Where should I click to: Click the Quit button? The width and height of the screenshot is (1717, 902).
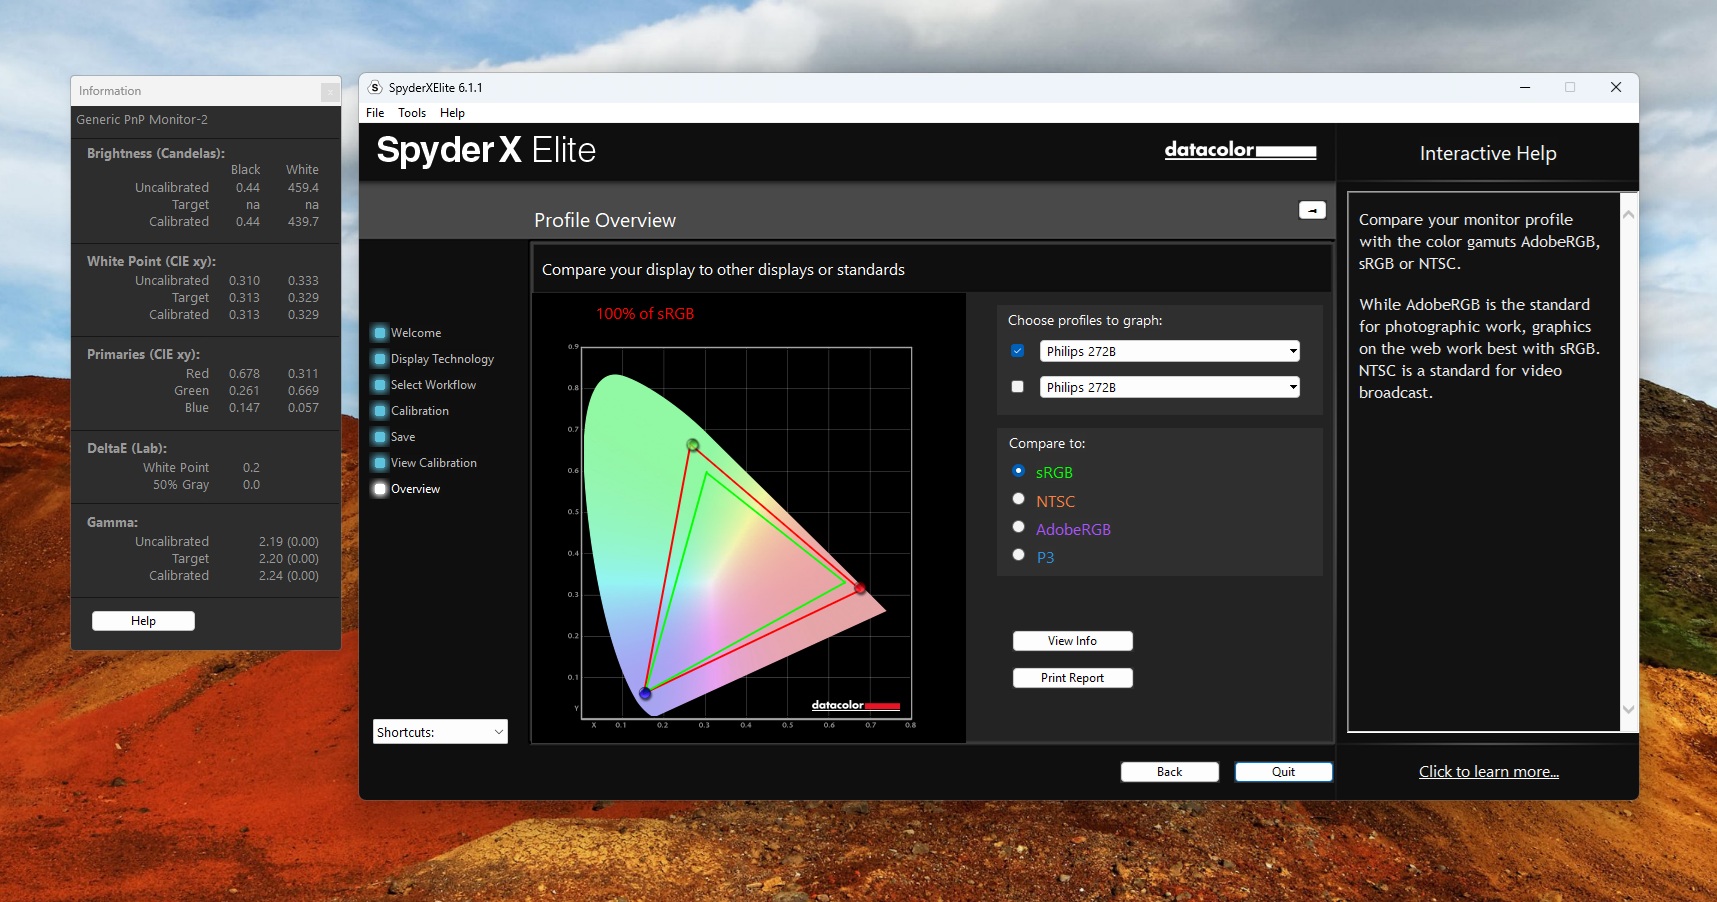1283,772
